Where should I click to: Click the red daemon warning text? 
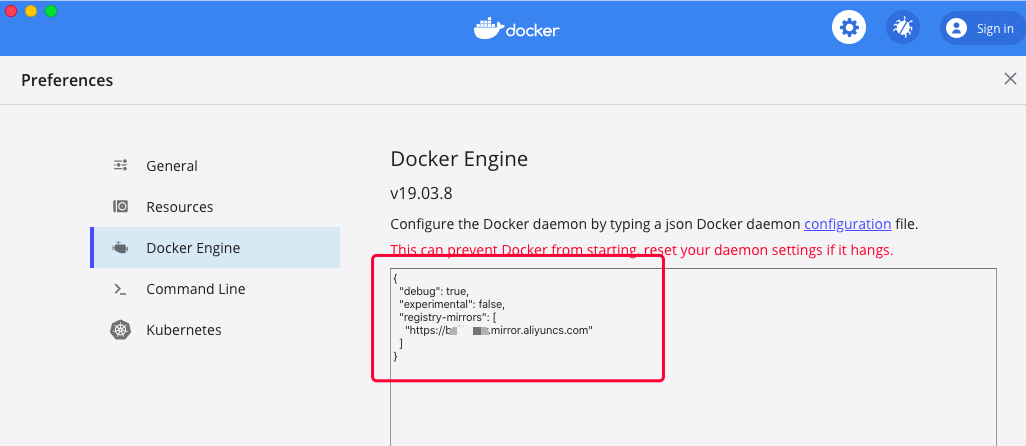click(642, 250)
